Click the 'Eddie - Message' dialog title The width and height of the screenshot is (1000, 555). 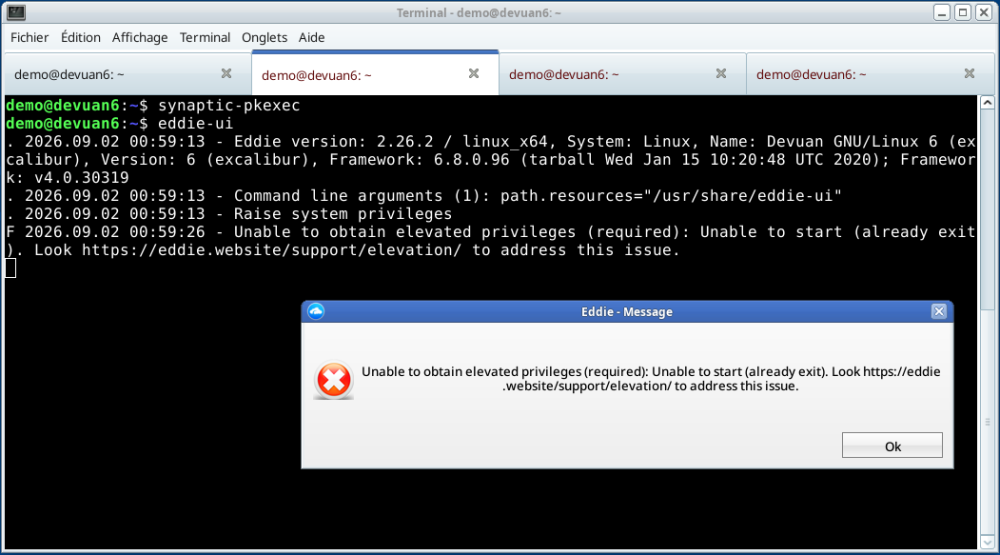click(627, 312)
